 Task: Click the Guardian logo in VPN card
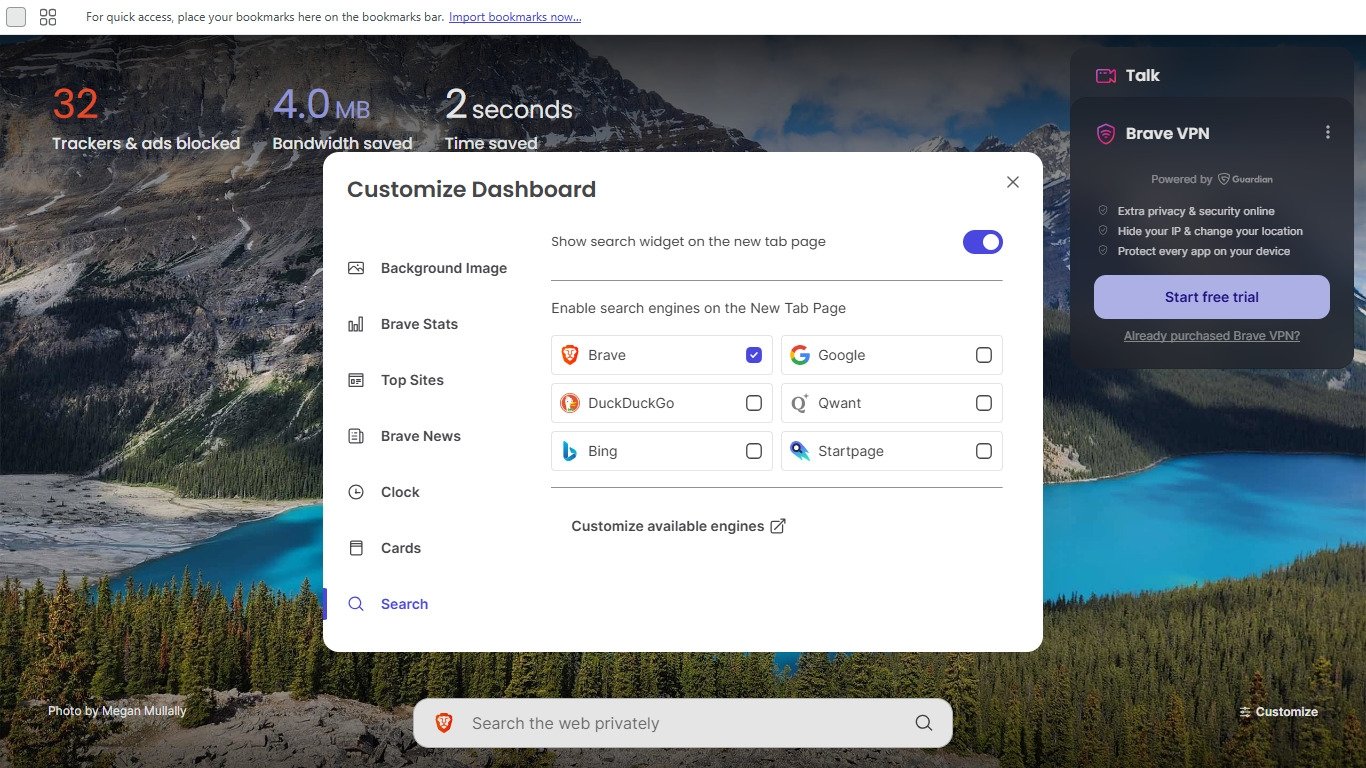1245,179
